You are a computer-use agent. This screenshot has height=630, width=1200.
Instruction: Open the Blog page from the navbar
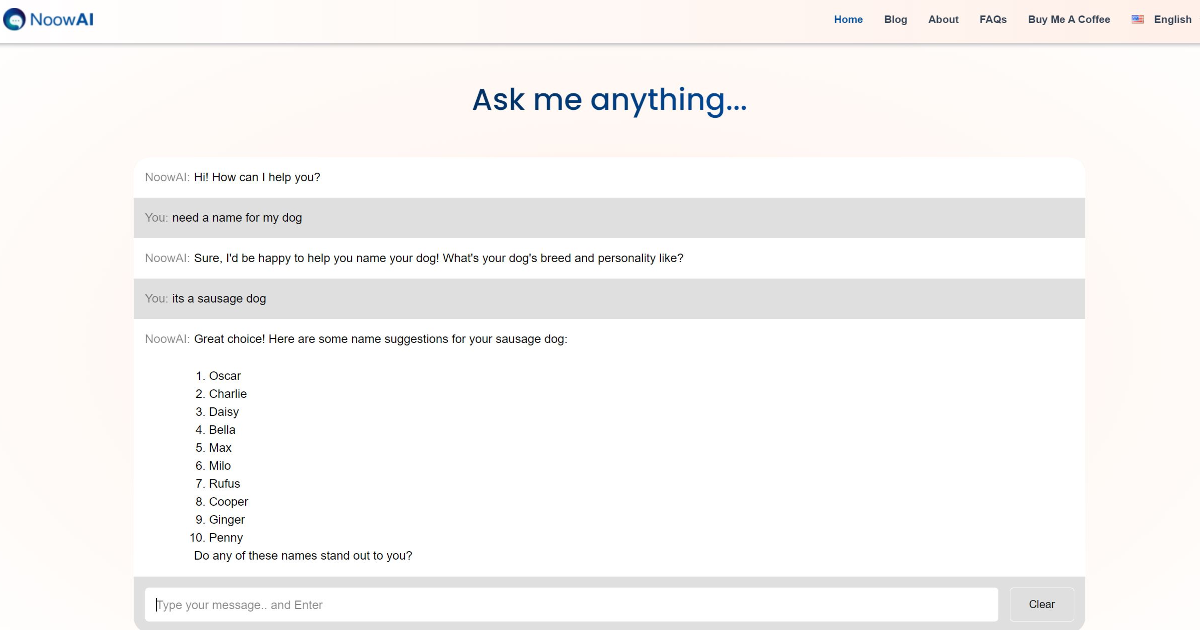[x=895, y=19]
